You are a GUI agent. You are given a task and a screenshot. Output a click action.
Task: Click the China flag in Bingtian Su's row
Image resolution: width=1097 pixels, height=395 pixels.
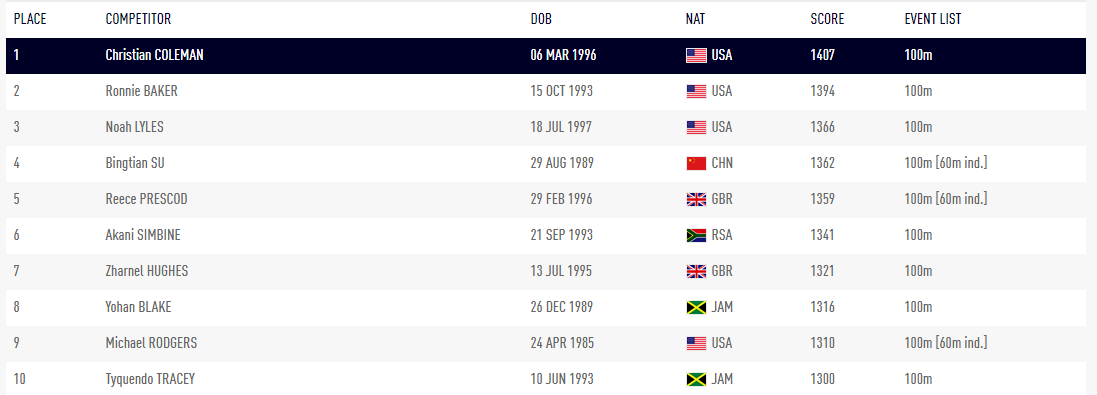point(696,164)
